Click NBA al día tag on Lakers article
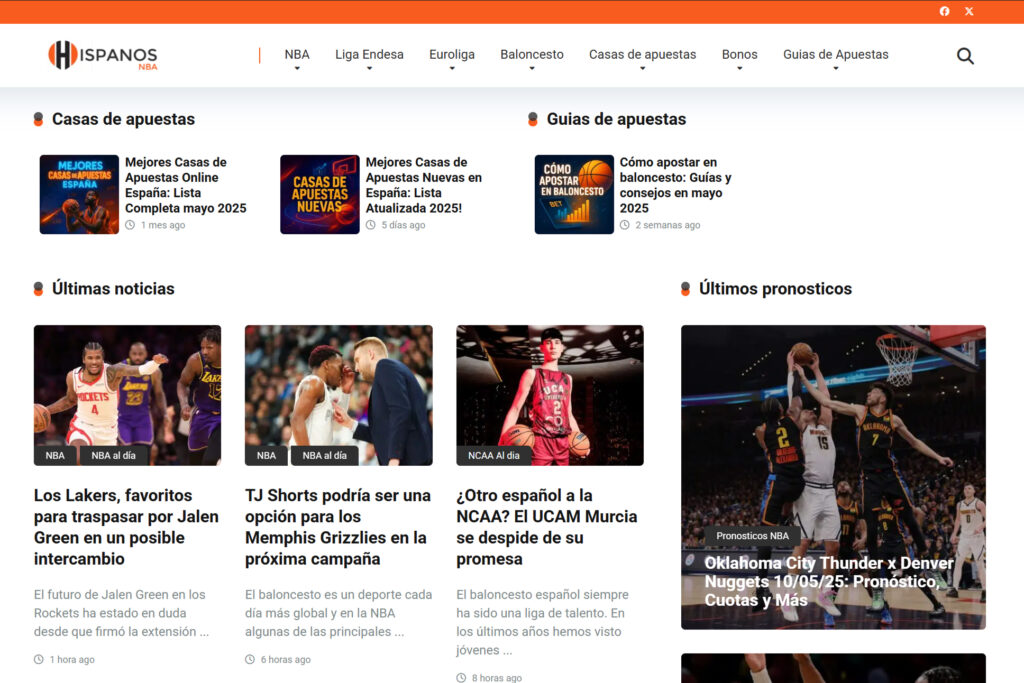Viewport: 1024px width, 683px height. tap(114, 455)
